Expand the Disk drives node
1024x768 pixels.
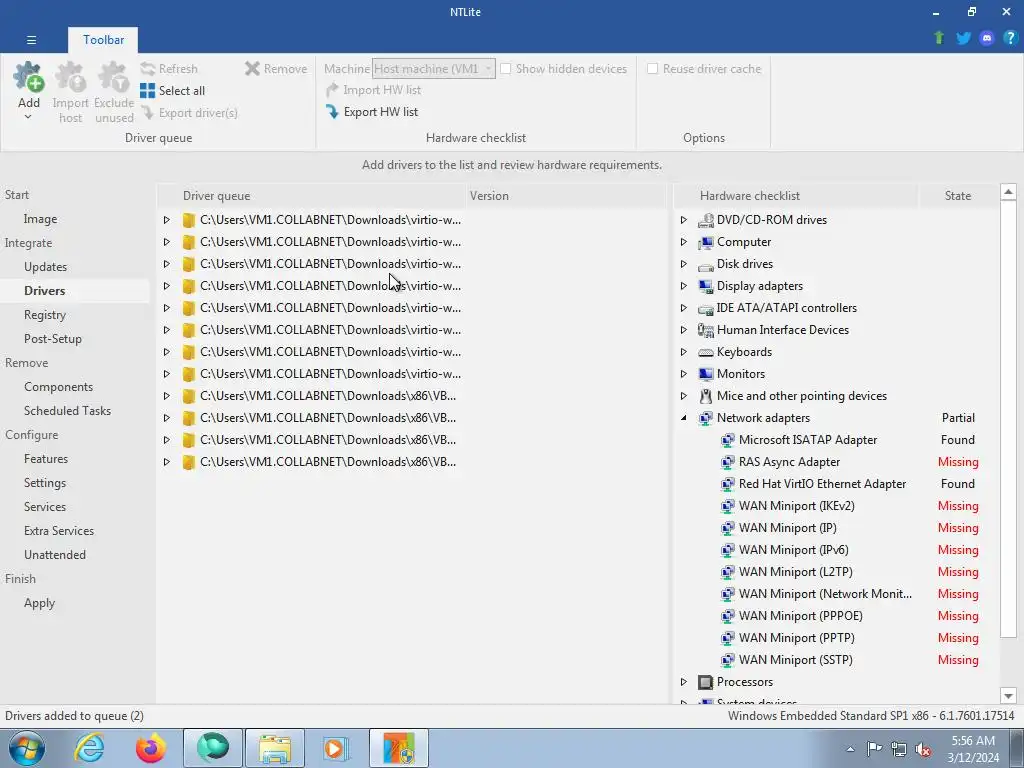click(684, 264)
